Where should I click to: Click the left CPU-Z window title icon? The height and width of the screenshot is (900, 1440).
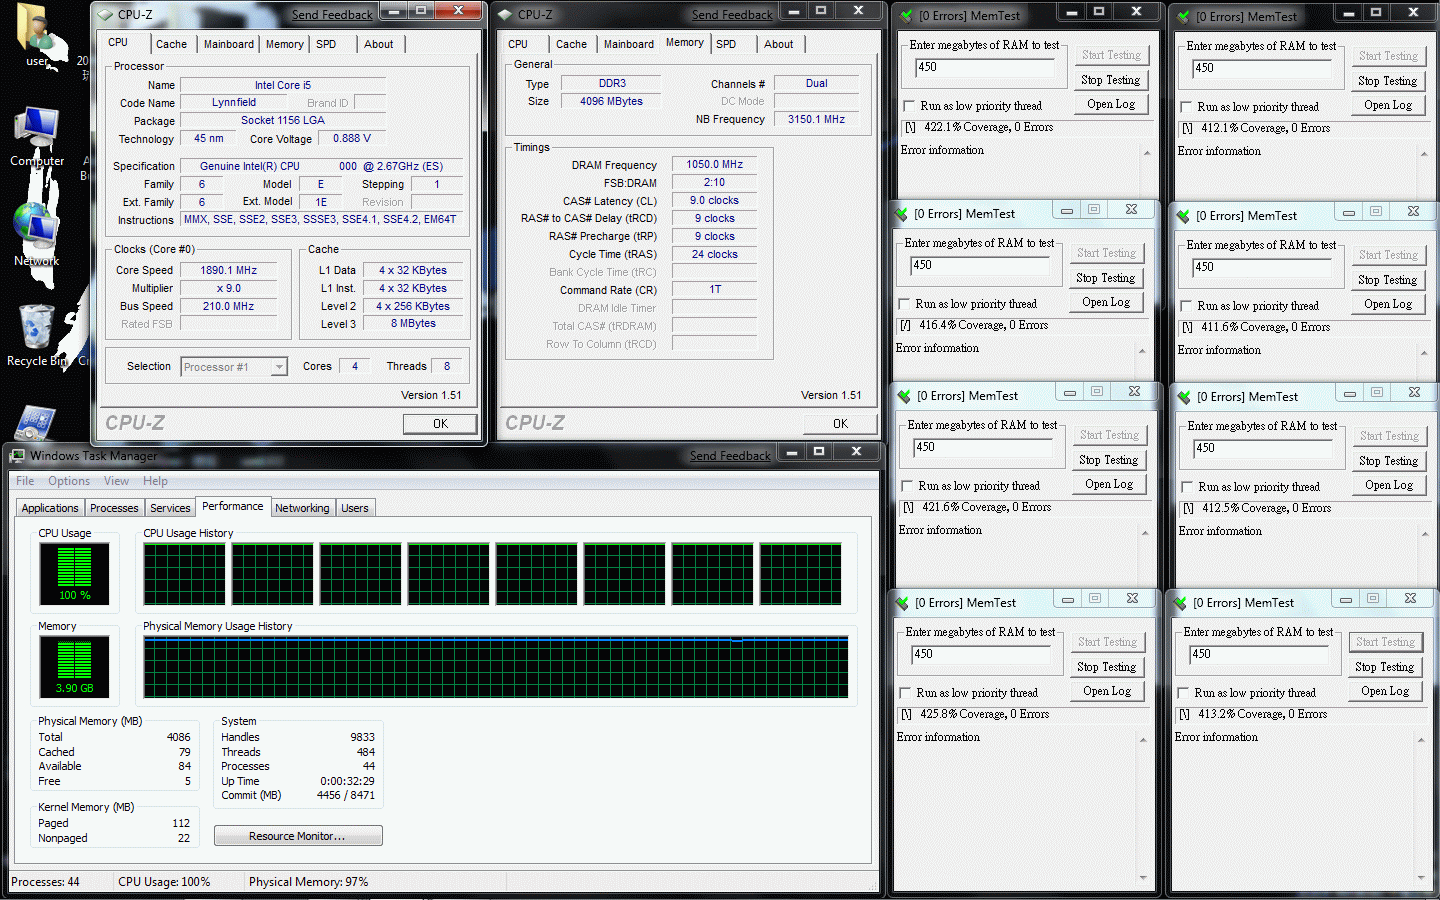105,14
